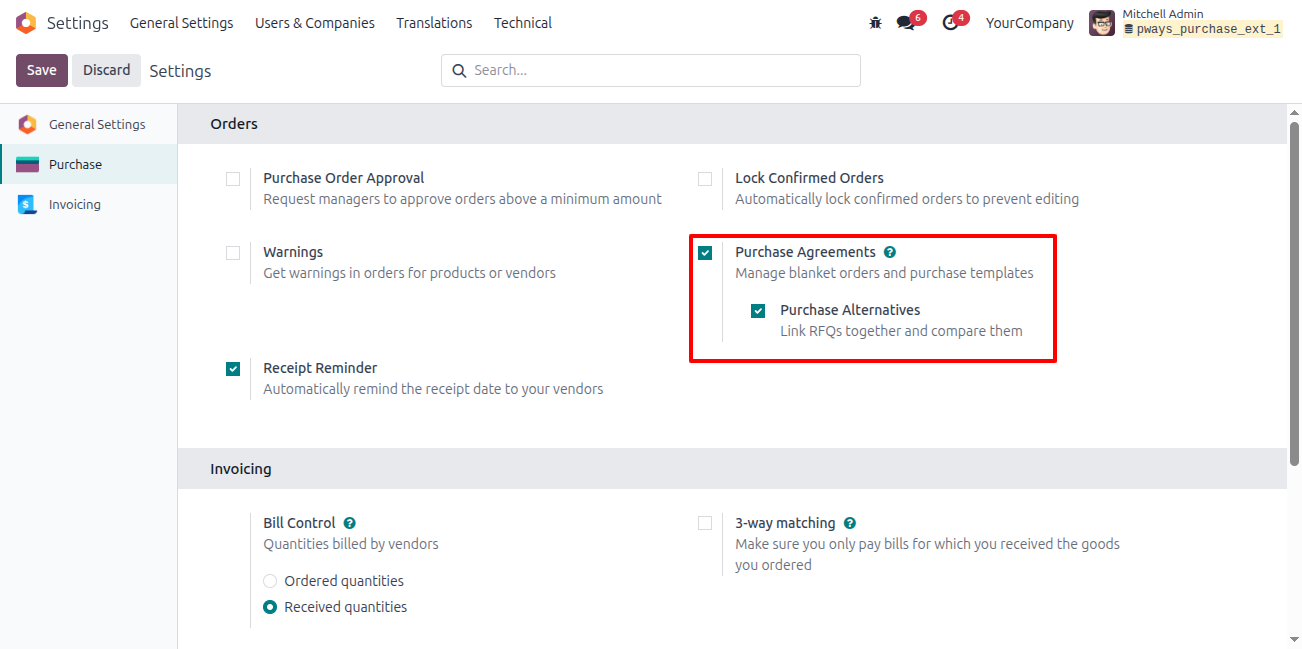Click the Odoo home logo icon
Viewport: 1302px width, 649px height.
click(26, 22)
